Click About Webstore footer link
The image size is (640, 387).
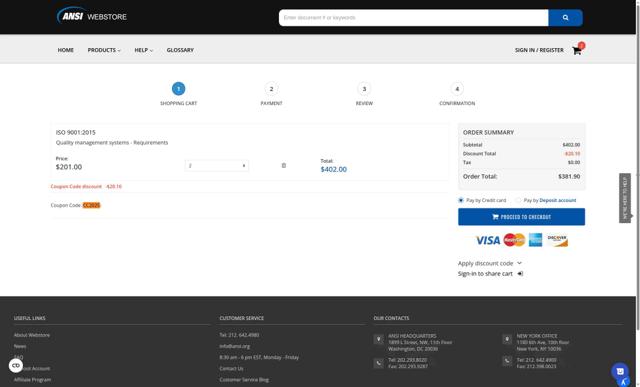[32, 335]
